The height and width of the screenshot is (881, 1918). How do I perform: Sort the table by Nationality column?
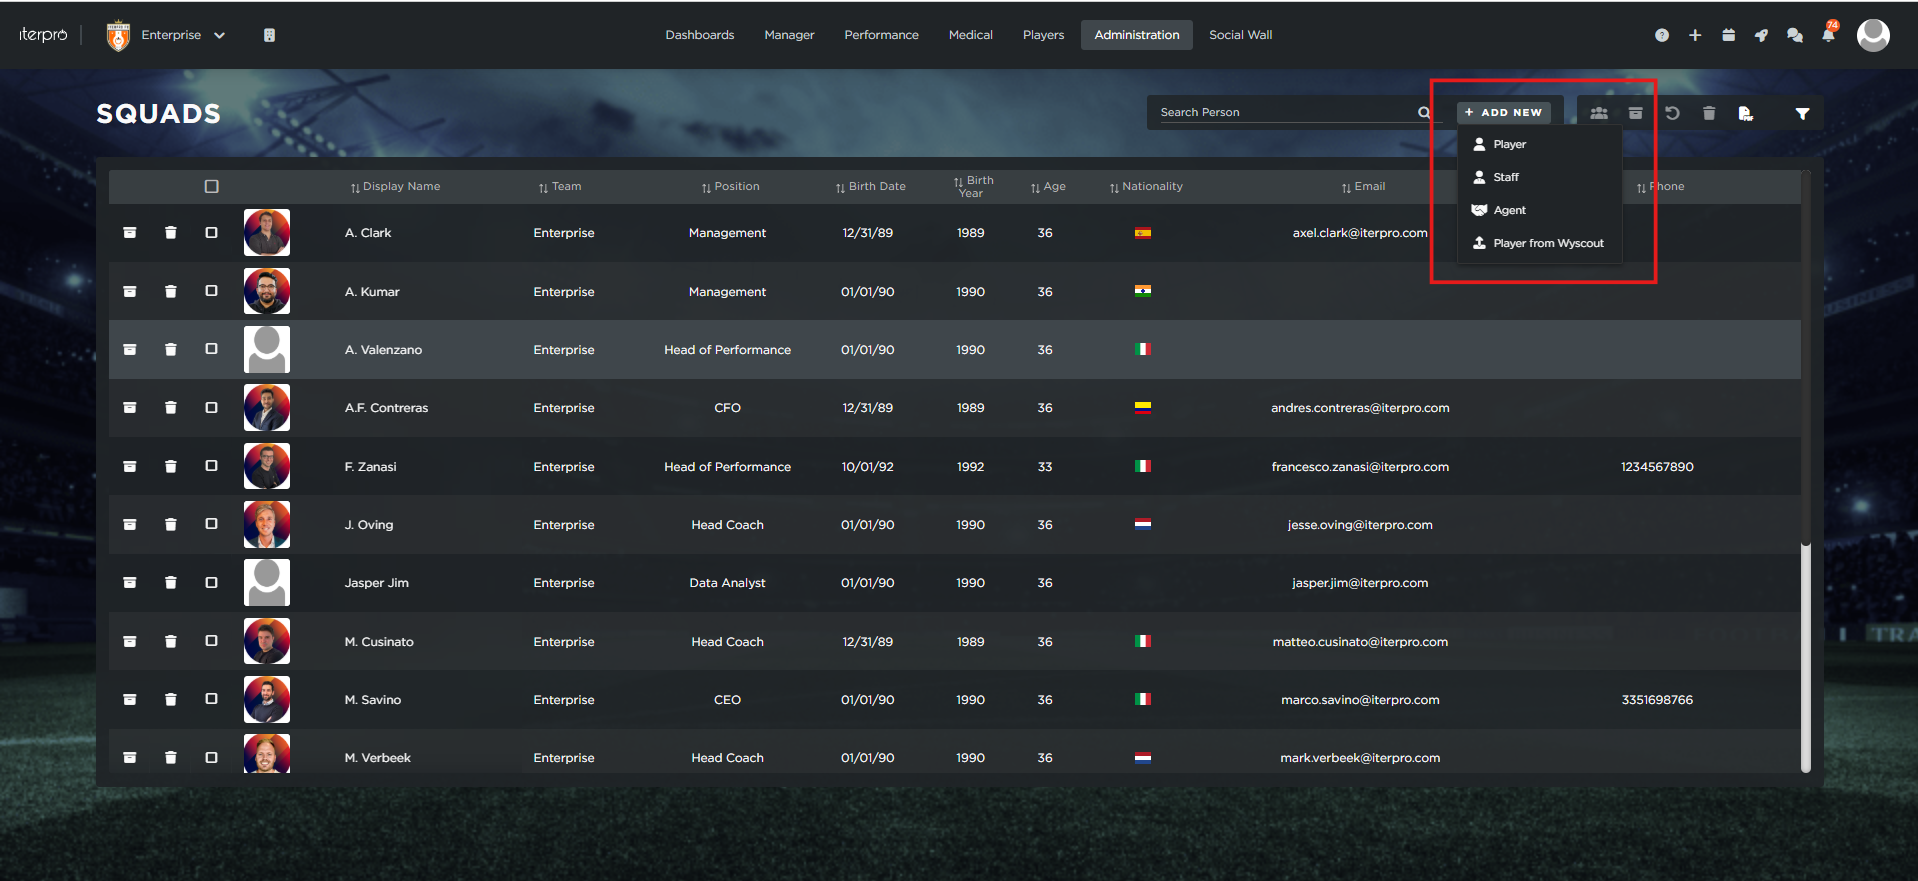click(x=1146, y=187)
